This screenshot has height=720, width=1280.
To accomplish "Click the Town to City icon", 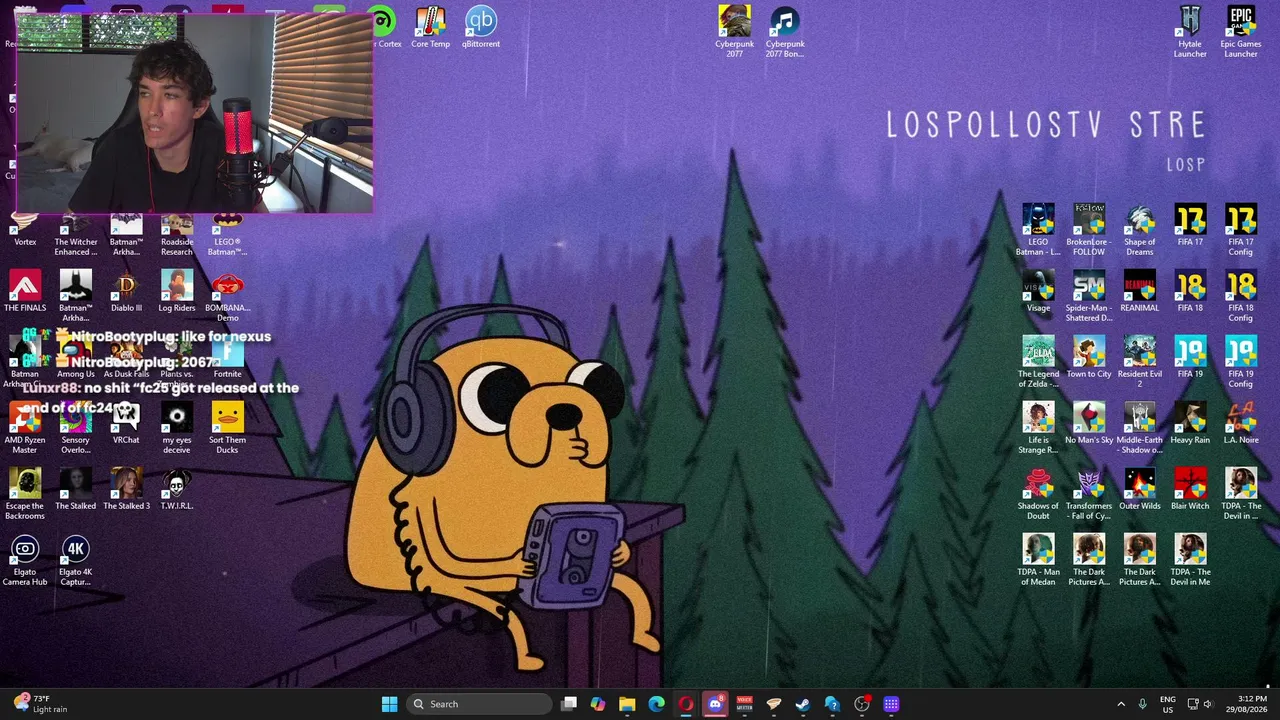I will point(1089,357).
